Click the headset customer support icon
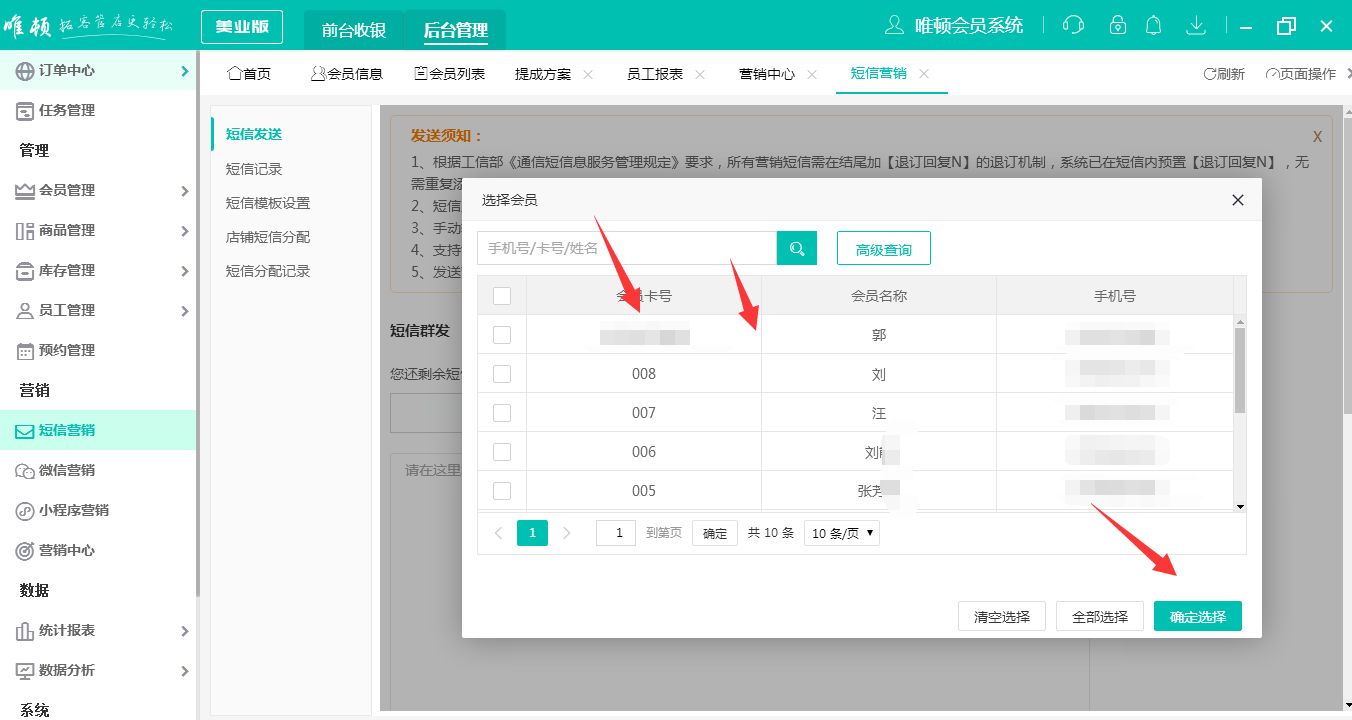This screenshot has width=1352, height=720. point(1073,24)
